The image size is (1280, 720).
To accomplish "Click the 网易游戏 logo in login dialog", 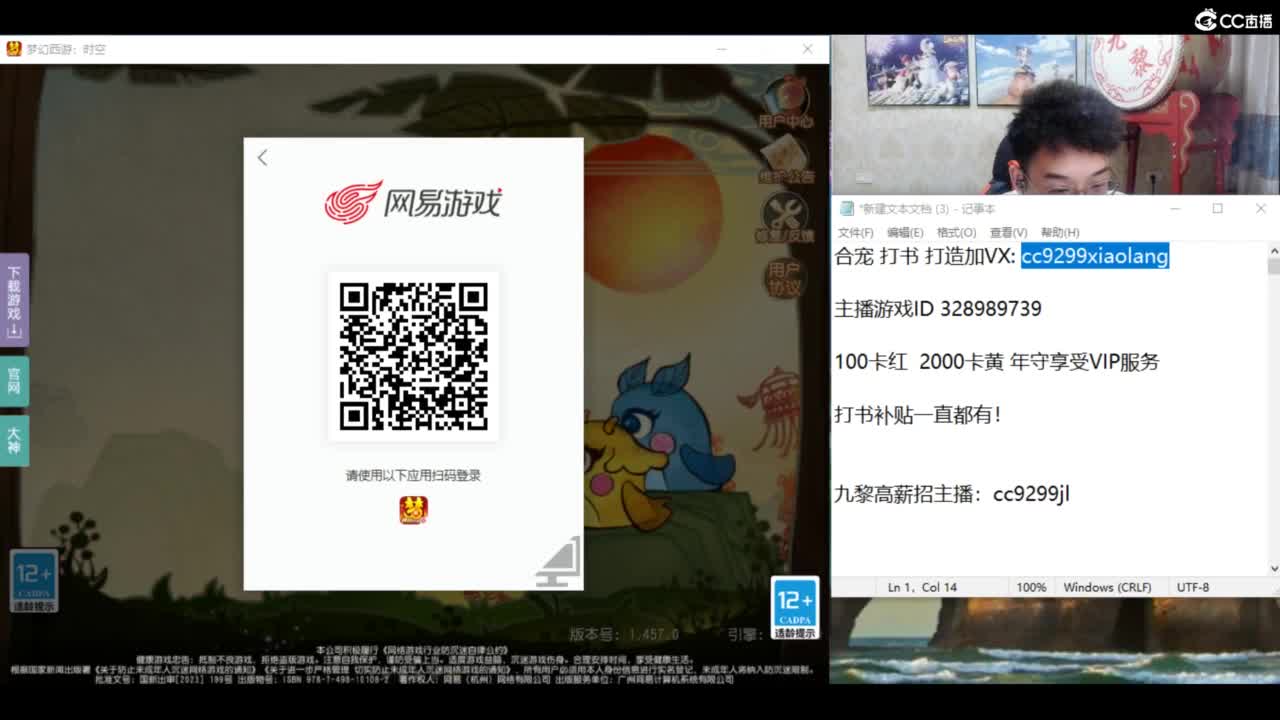I will tap(413, 201).
